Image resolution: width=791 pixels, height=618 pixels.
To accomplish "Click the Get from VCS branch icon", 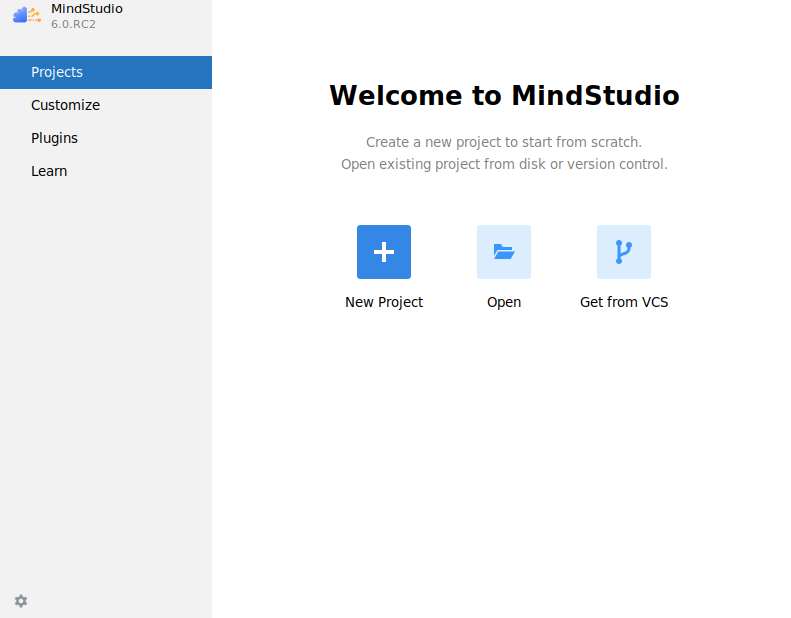I will point(624,252).
